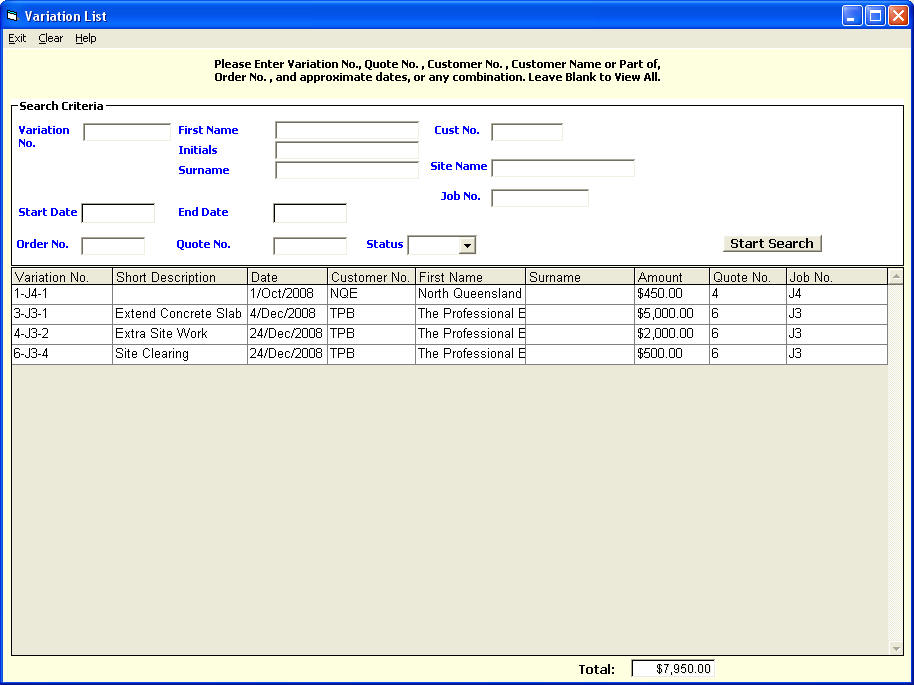Click the Short Description column header
The height and width of the screenshot is (685, 914).
tap(180, 277)
